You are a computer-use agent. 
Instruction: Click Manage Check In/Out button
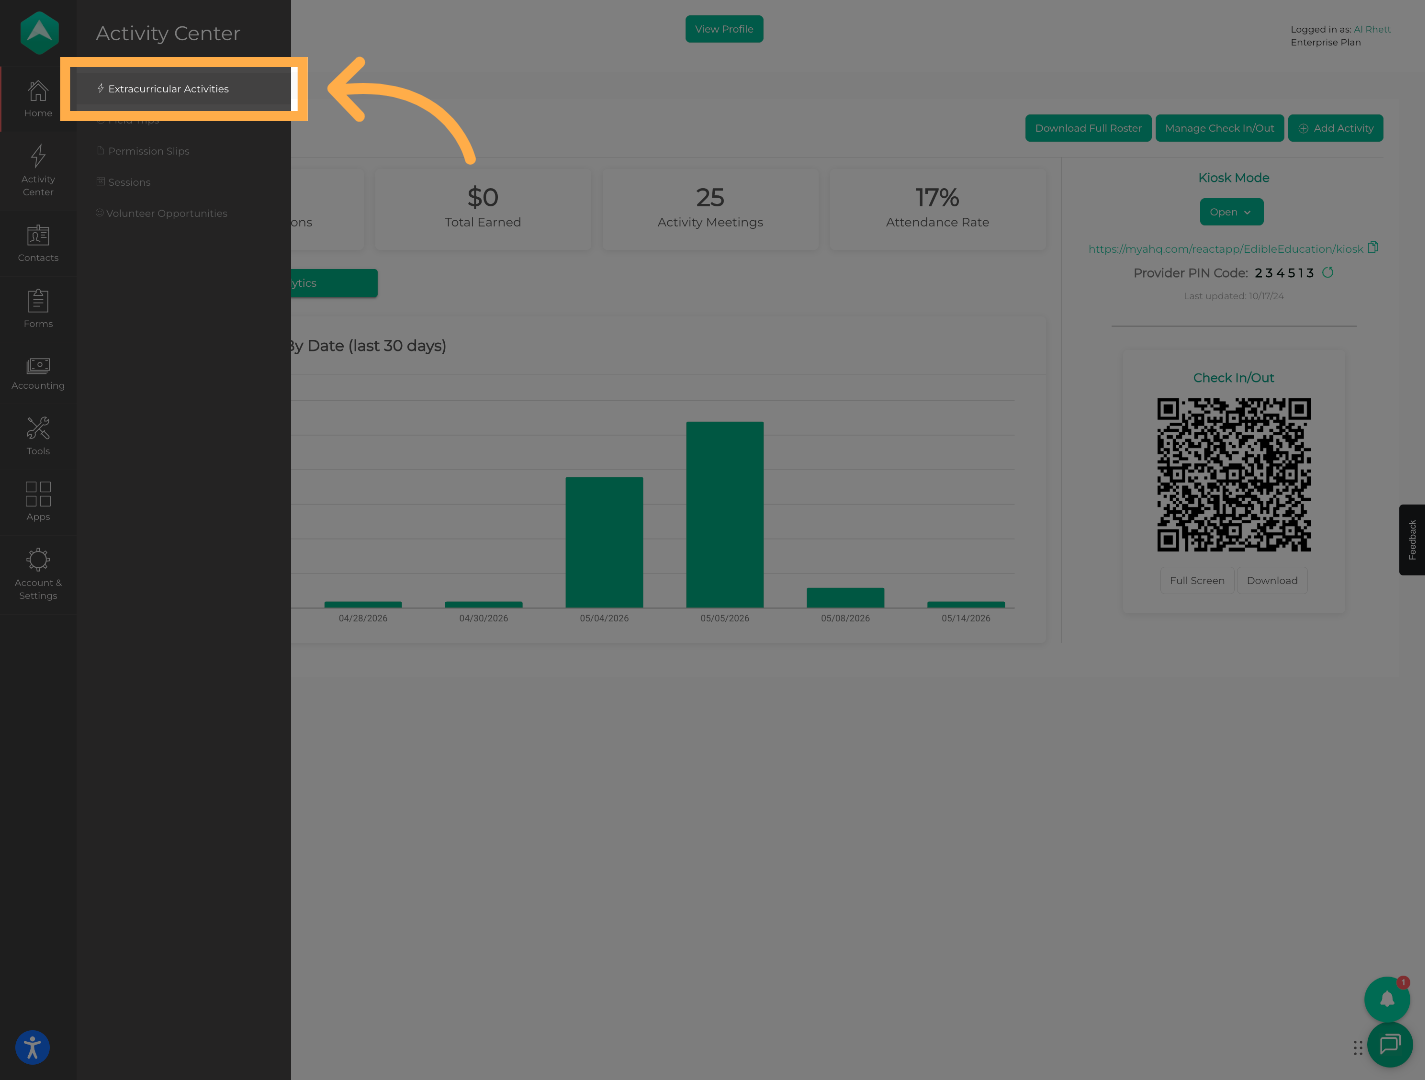click(x=1219, y=128)
